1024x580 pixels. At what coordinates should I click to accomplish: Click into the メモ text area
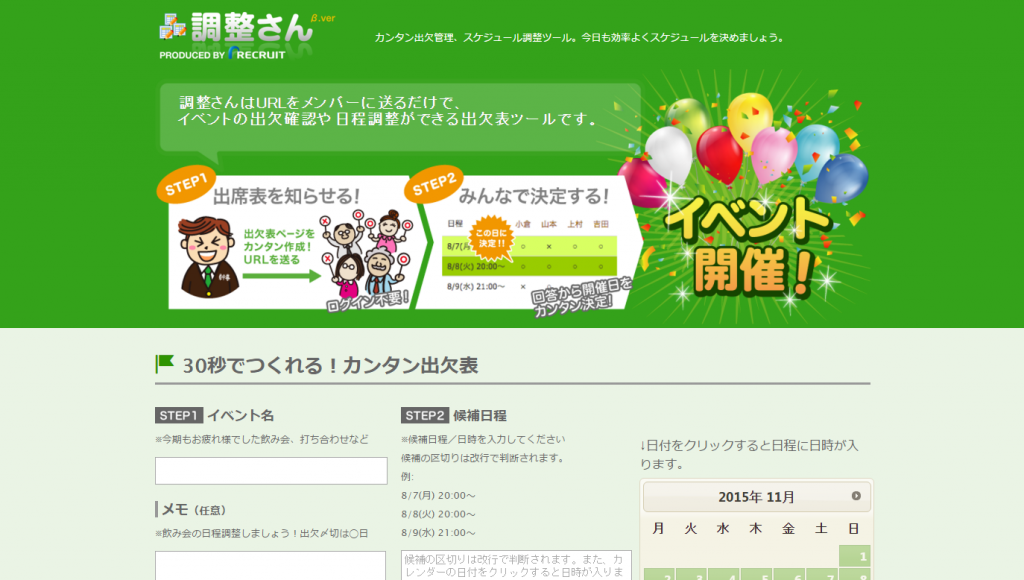(270, 566)
